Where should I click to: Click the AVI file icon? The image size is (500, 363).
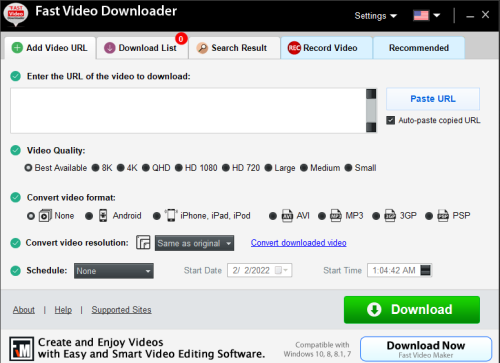[x=287, y=216]
